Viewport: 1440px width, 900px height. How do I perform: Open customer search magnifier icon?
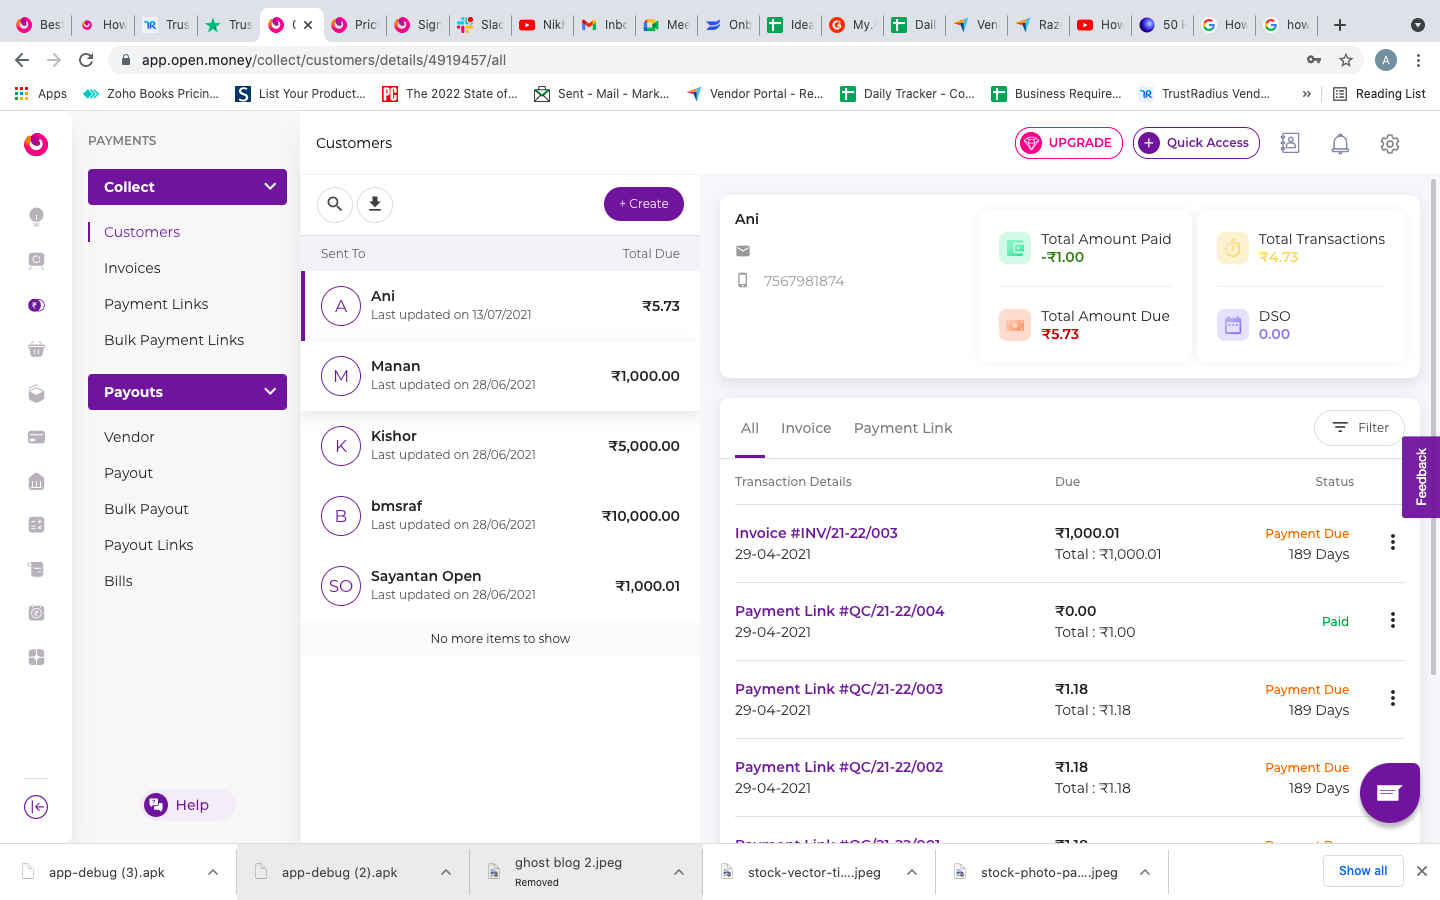335,204
